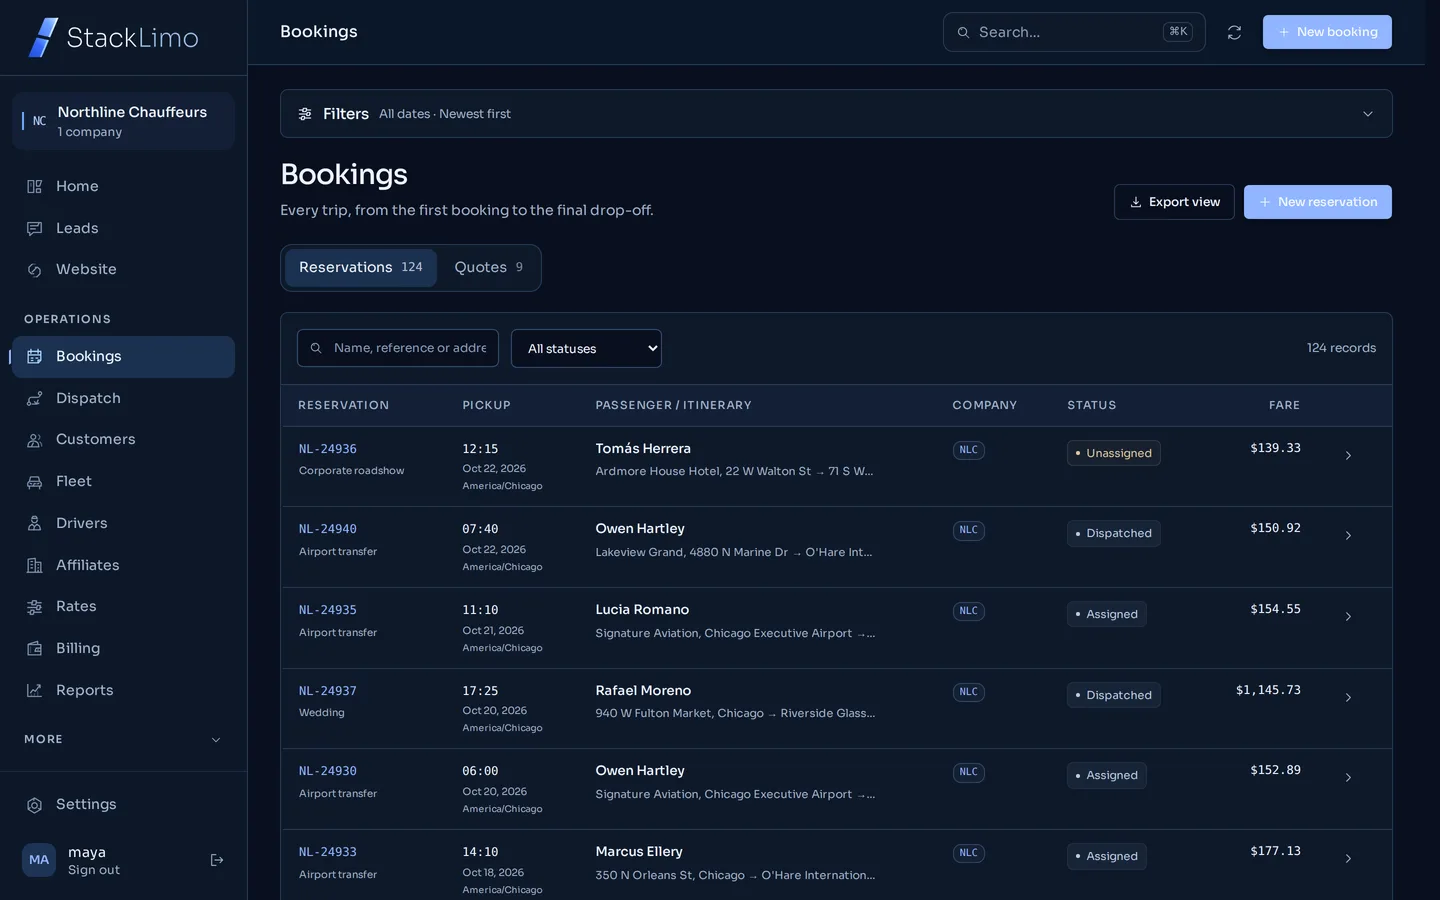Click the Bookings calendar icon
This screenshot has height=900, width=1440.
click(35, 357)
